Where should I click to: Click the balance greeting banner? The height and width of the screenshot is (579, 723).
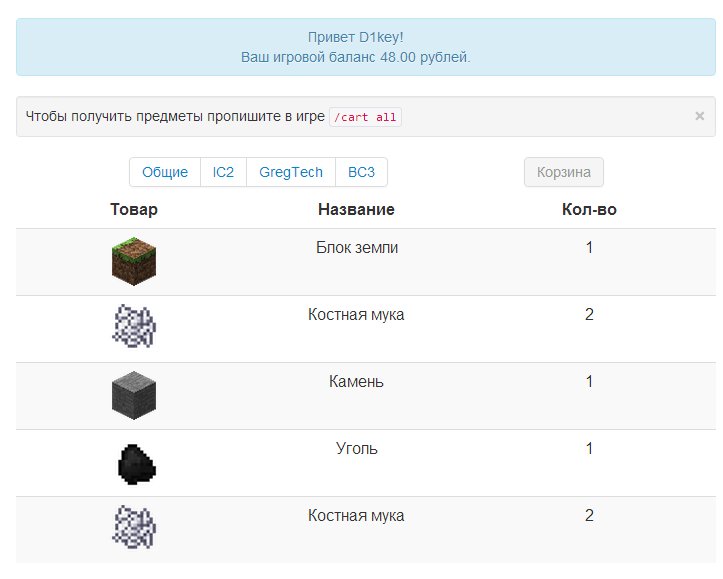coord(366,47)
